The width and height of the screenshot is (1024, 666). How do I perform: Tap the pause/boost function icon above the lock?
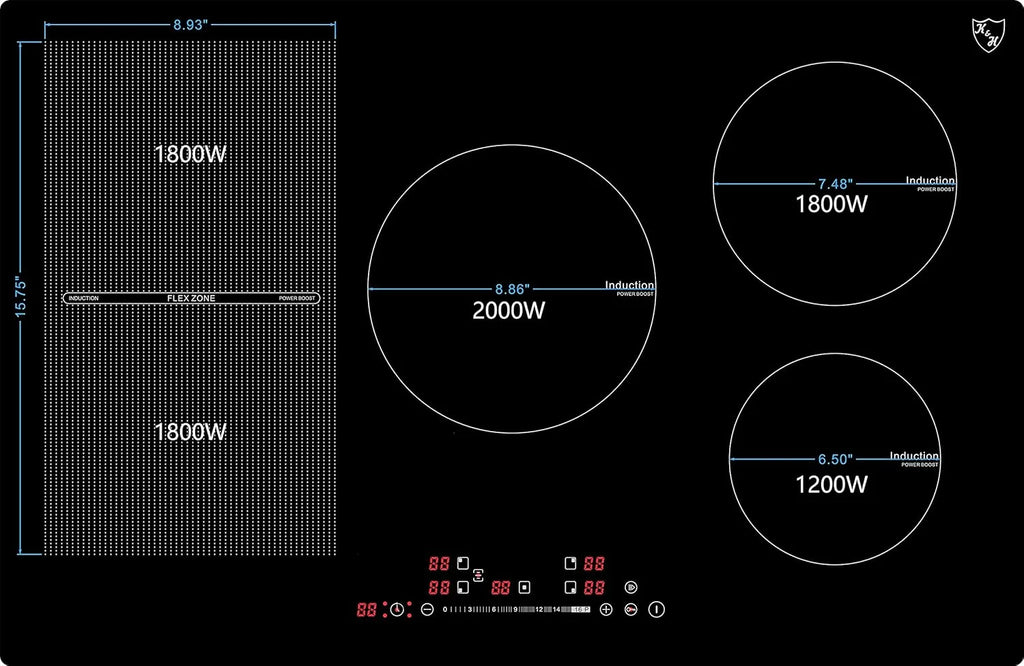[x=631, y=587]
